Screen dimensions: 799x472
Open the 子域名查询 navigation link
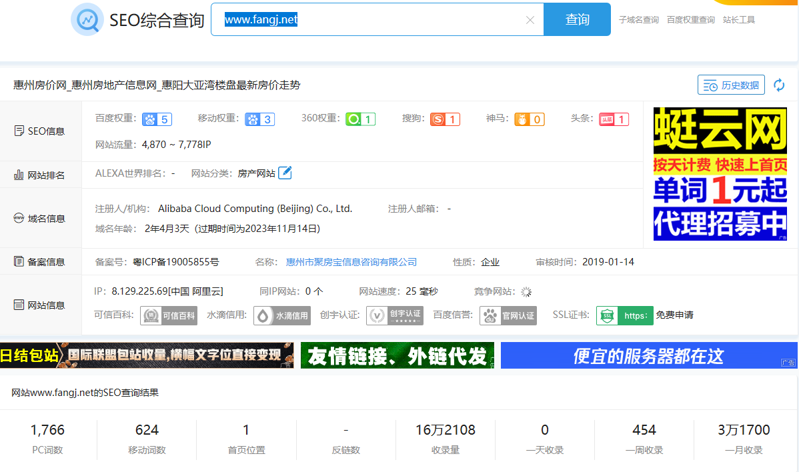coord(638,20)
